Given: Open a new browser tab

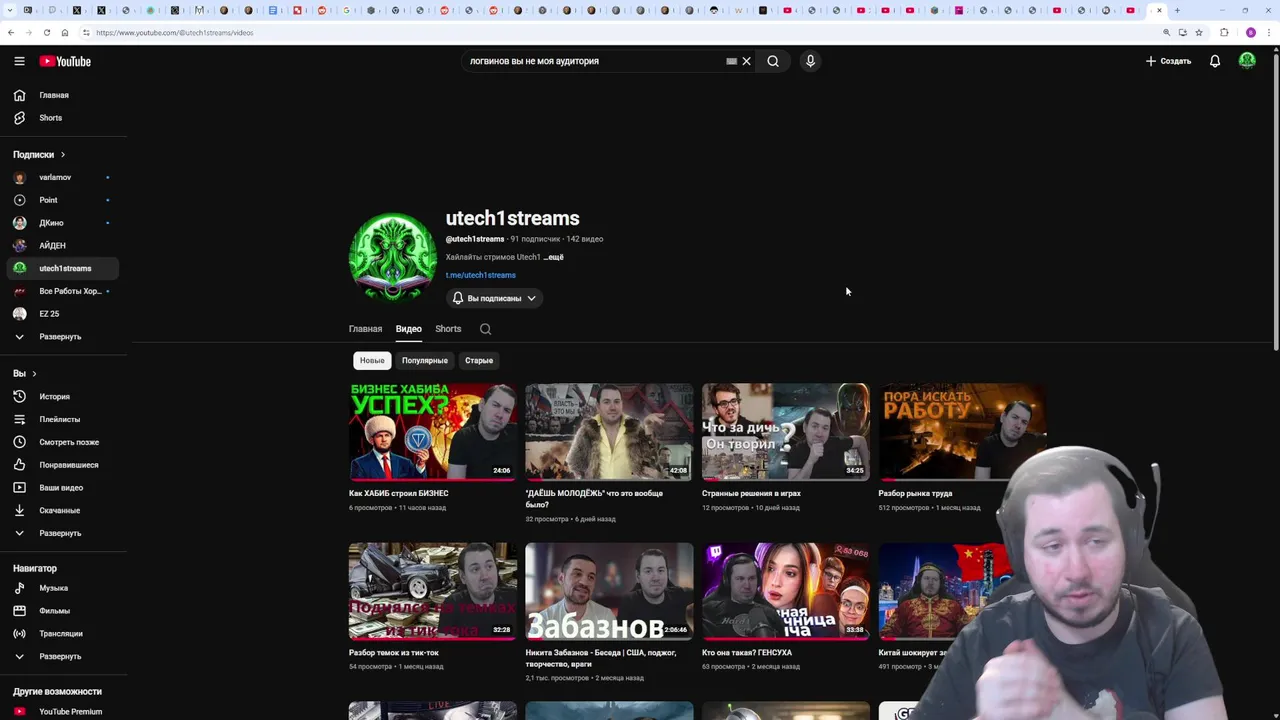Looking at the screenshot, I should [1177, 10].
